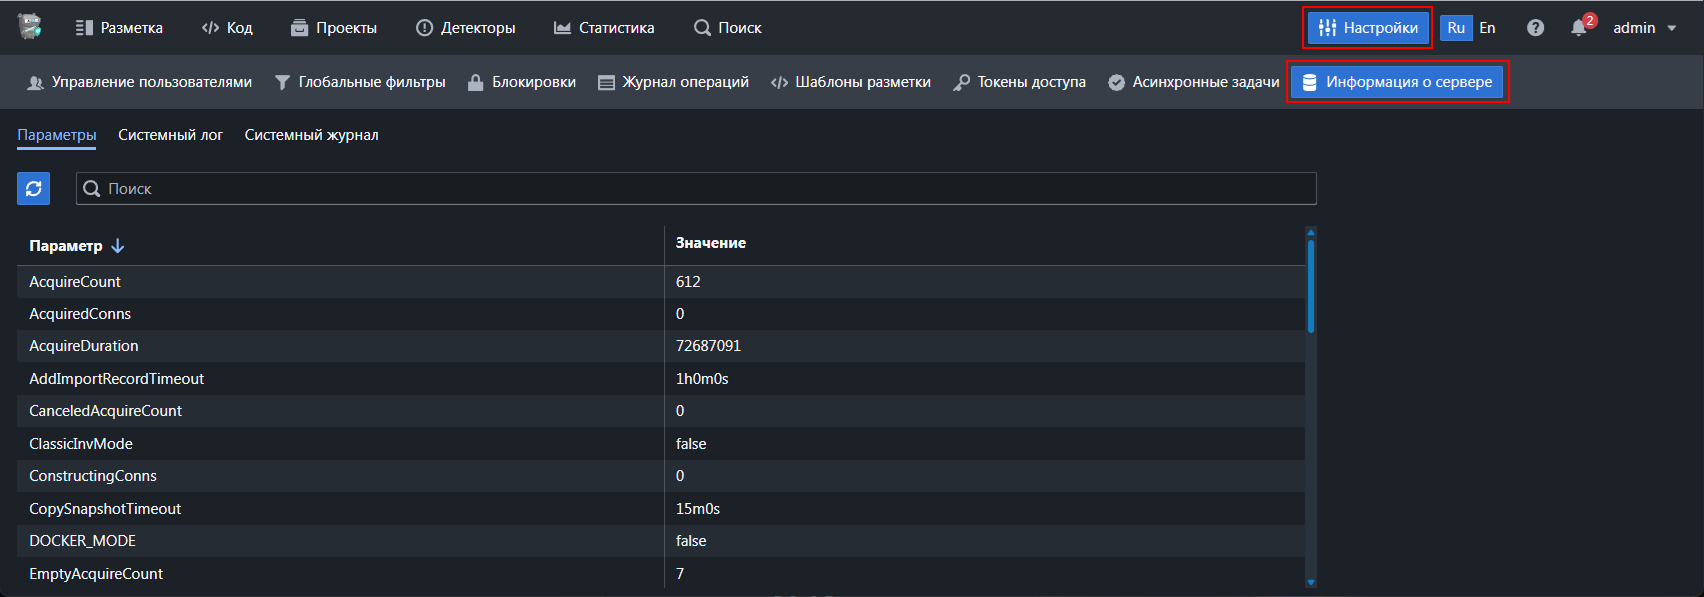Viewport: 1704px width, 597px height.
Task: Open the help question mark icon
Action: 1535,28
